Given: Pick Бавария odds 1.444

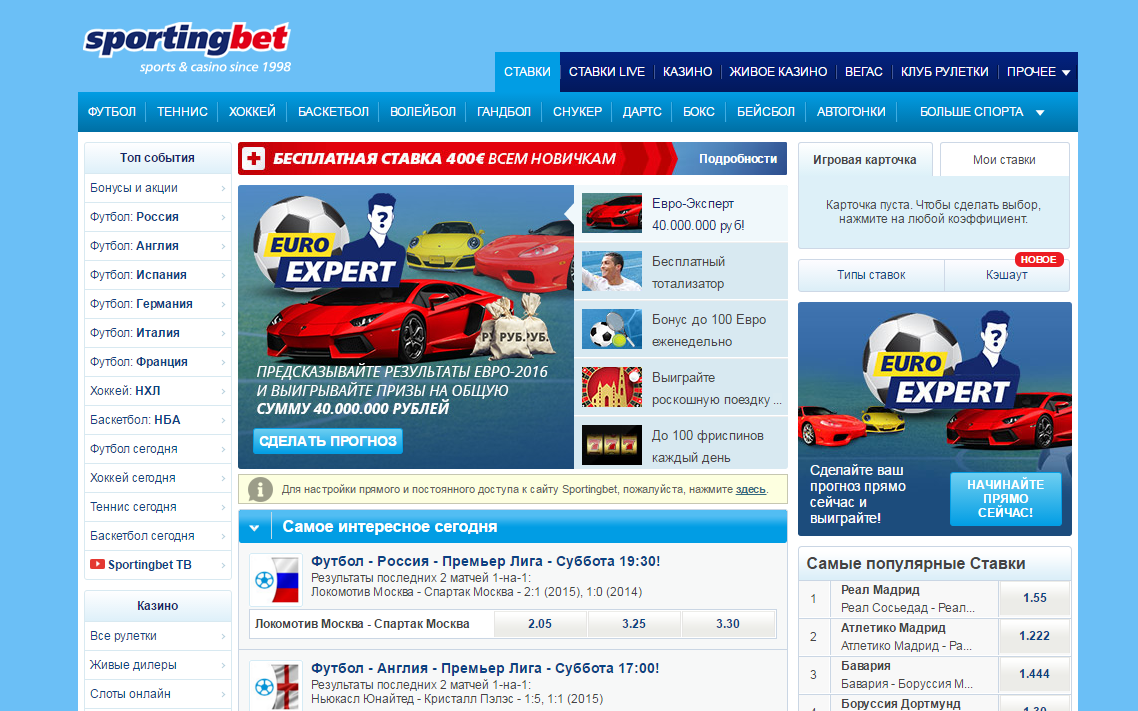Looking at the screenshot, I should pos(1034,674).
